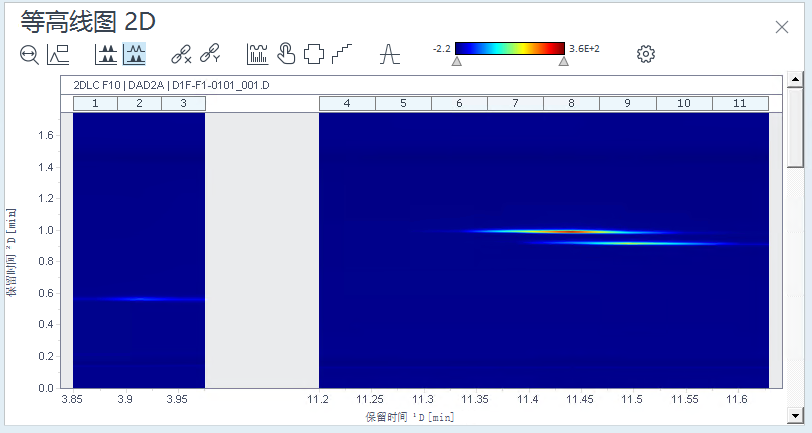Click the -2.2 minimum scale value
Screen dimensions: 812x433
coord(442,49)
